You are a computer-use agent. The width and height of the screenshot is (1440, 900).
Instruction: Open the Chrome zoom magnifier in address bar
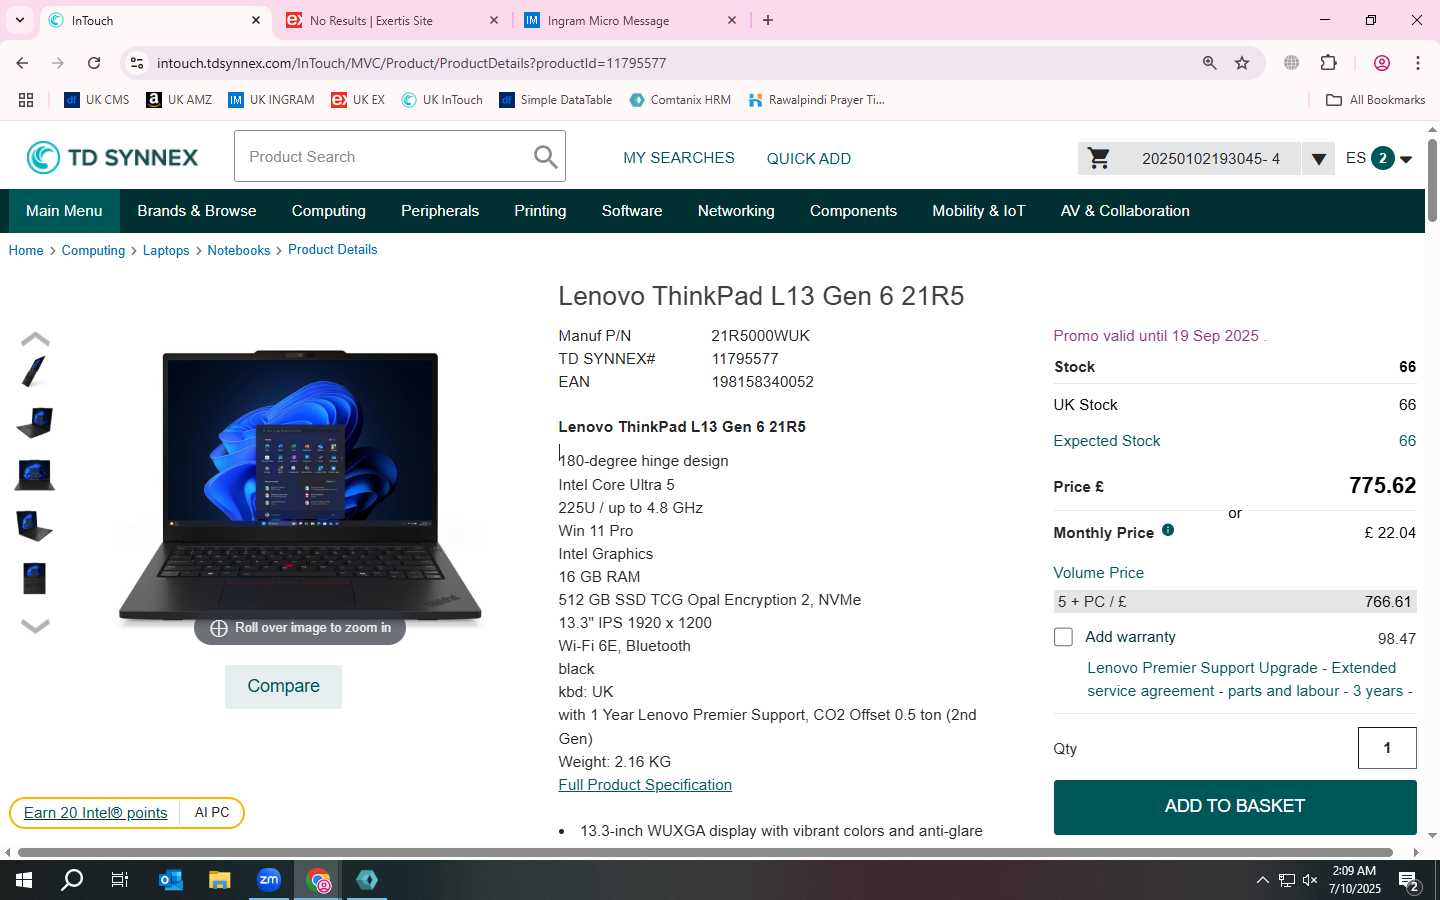1209,63
